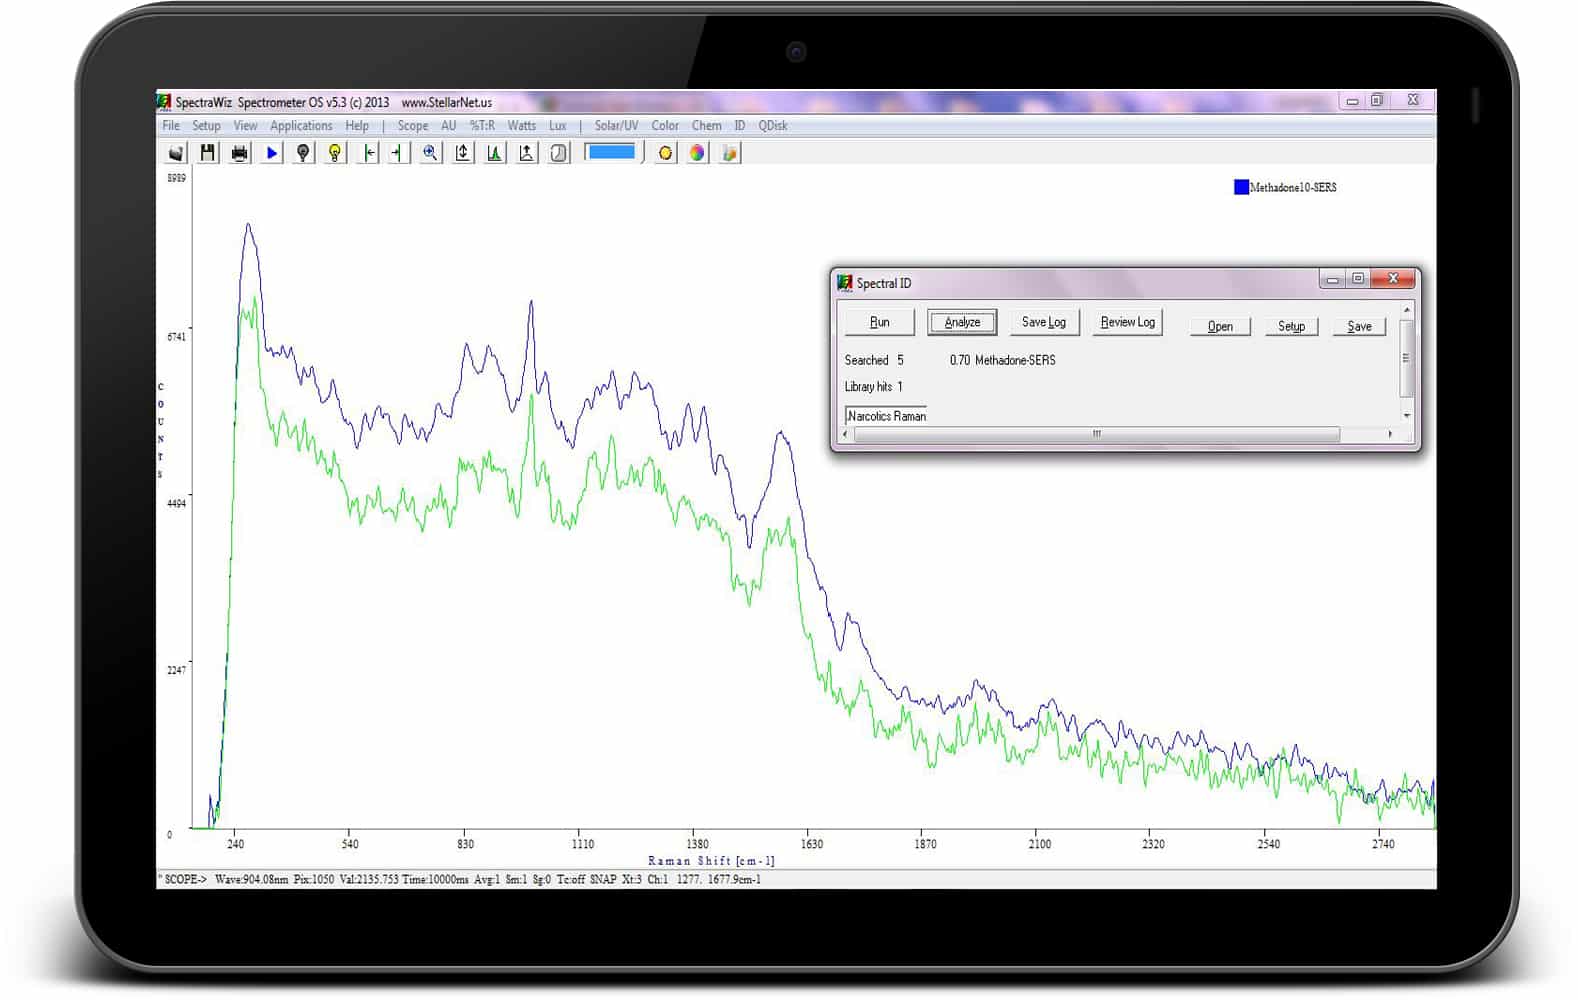Click the blue color bar in toolbar

click(611, 152)
